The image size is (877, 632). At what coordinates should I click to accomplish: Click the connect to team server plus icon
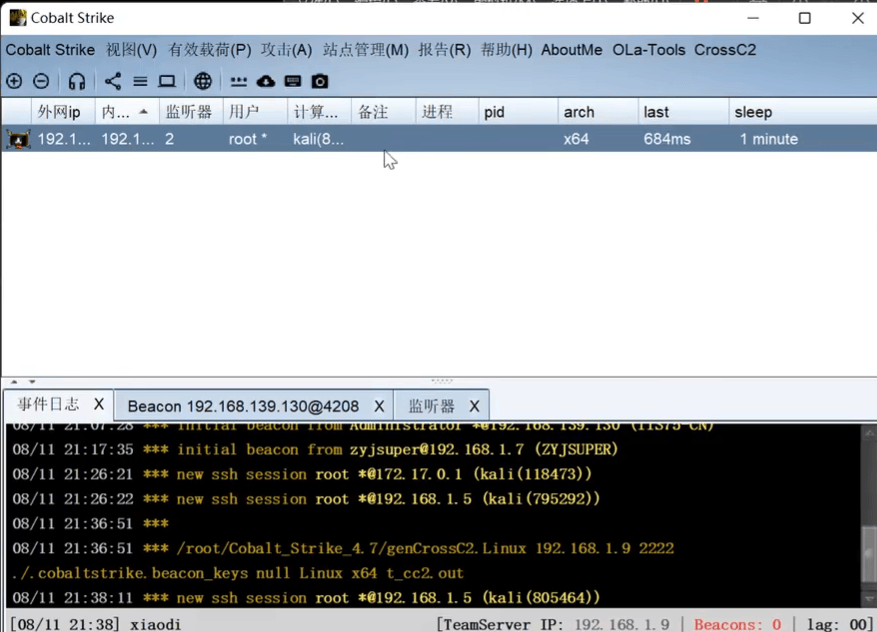pyautogui.click(x=14, y=81)
